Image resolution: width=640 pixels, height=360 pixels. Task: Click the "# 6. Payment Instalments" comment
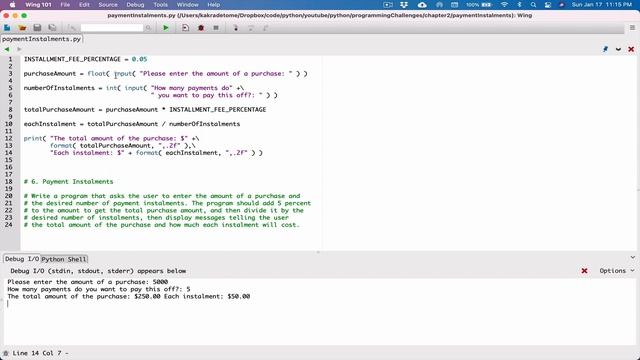(68, 182)
